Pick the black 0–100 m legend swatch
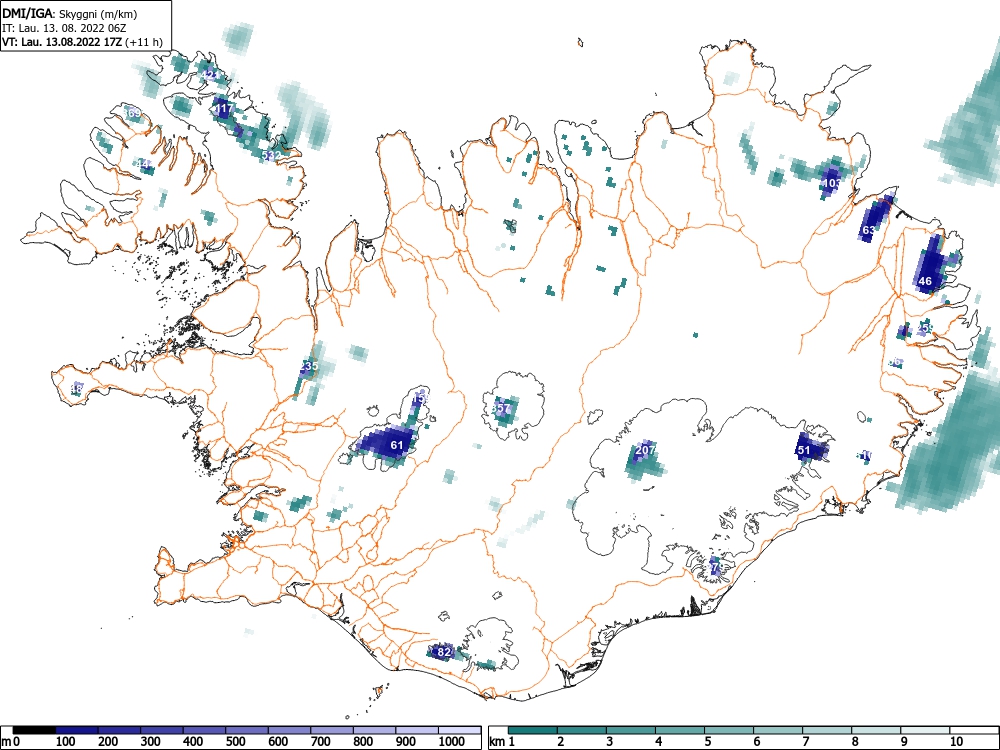Screen dimensions: 1000x750 (x=34, y=730)
